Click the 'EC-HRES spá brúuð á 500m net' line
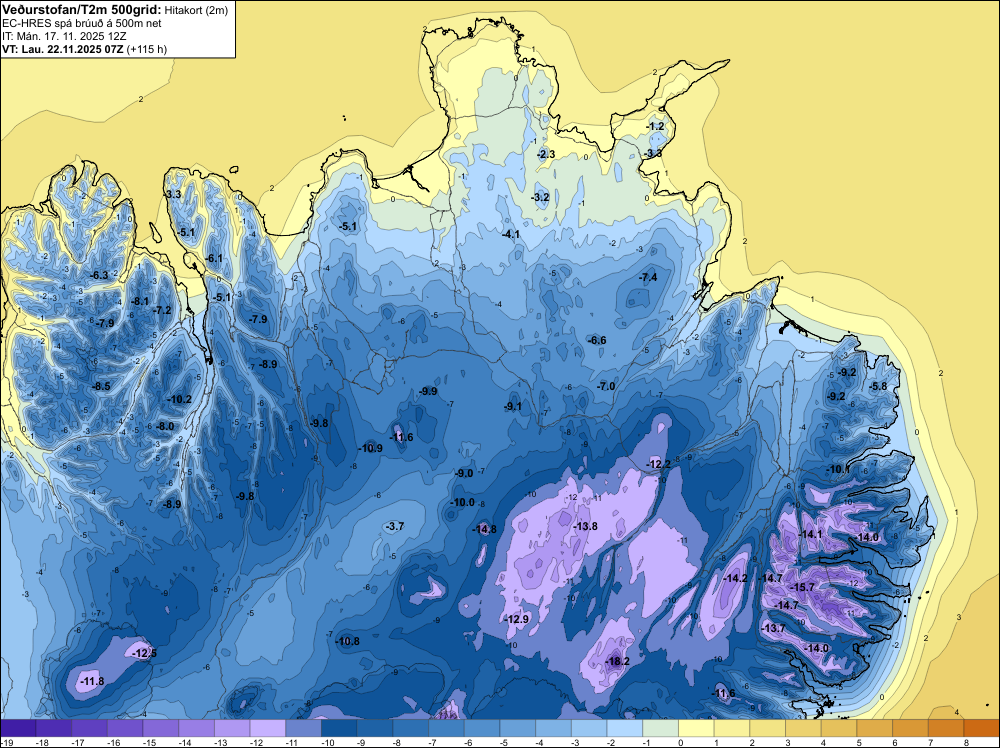The width and height of the screenshot is (1000, 748). [82, 23]
